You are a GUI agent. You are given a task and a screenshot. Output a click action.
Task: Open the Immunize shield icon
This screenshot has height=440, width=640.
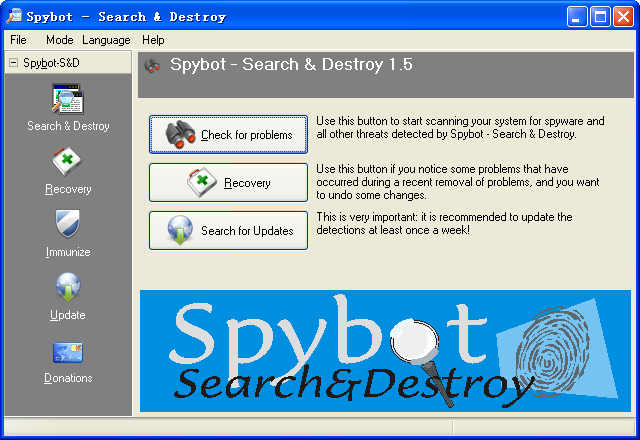point(68,225)
